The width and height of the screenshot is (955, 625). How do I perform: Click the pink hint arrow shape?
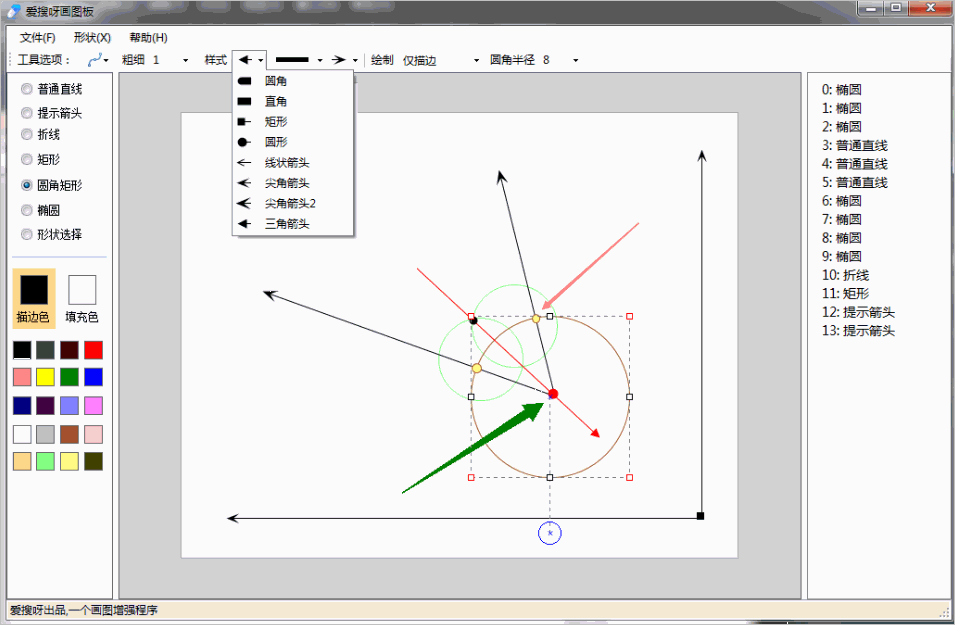click(590, 266)
